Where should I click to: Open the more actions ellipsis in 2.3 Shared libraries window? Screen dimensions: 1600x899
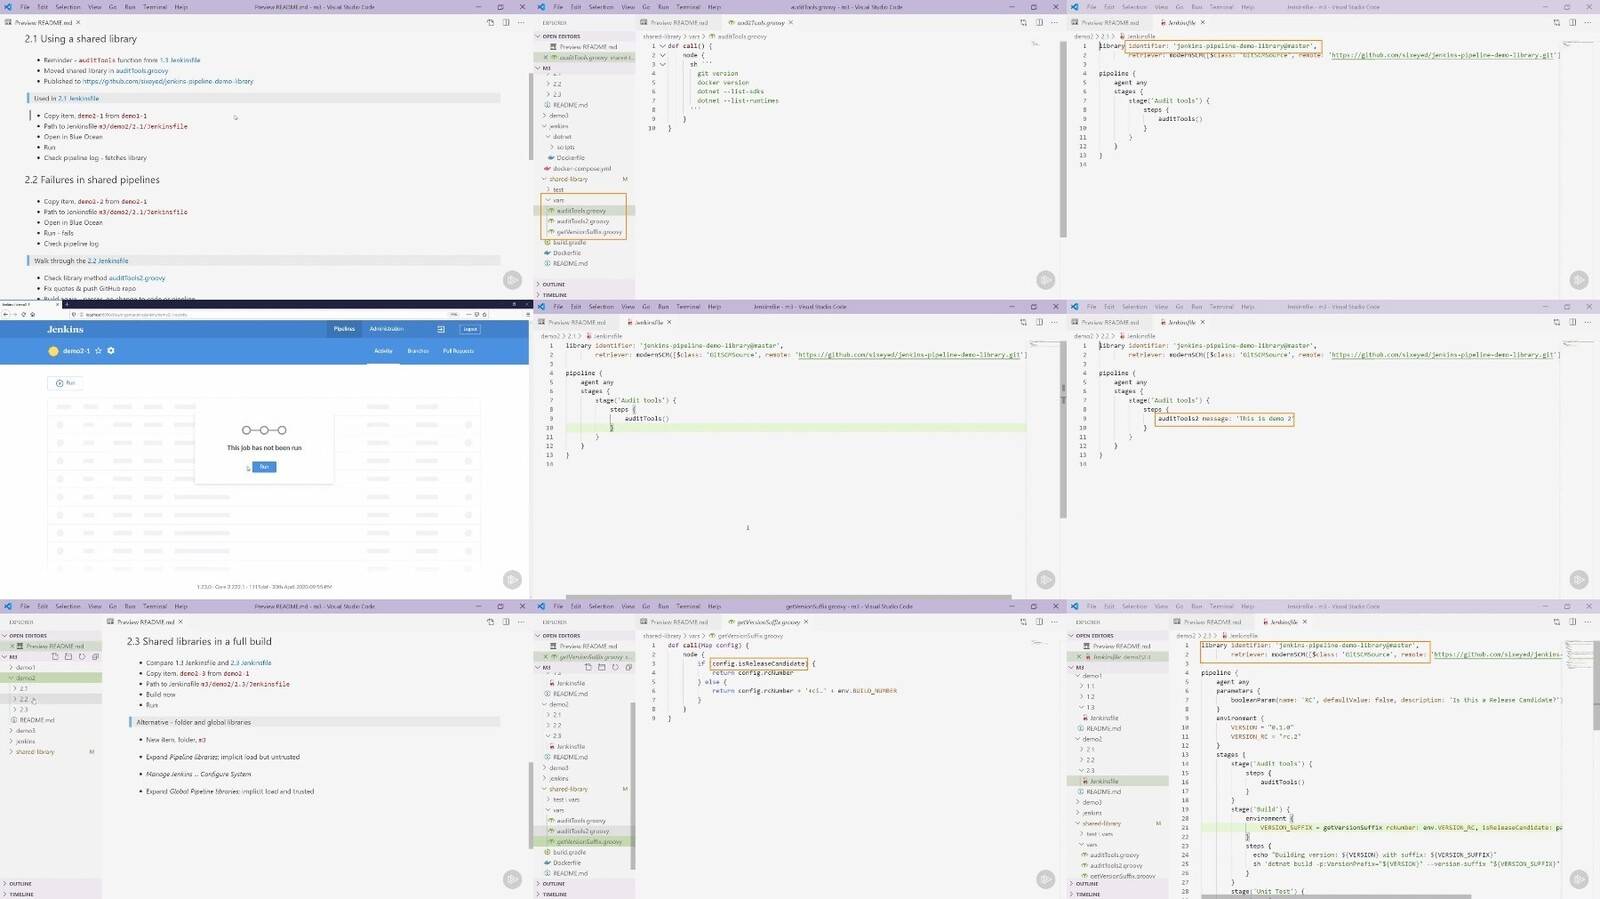[x=521, y=622]
